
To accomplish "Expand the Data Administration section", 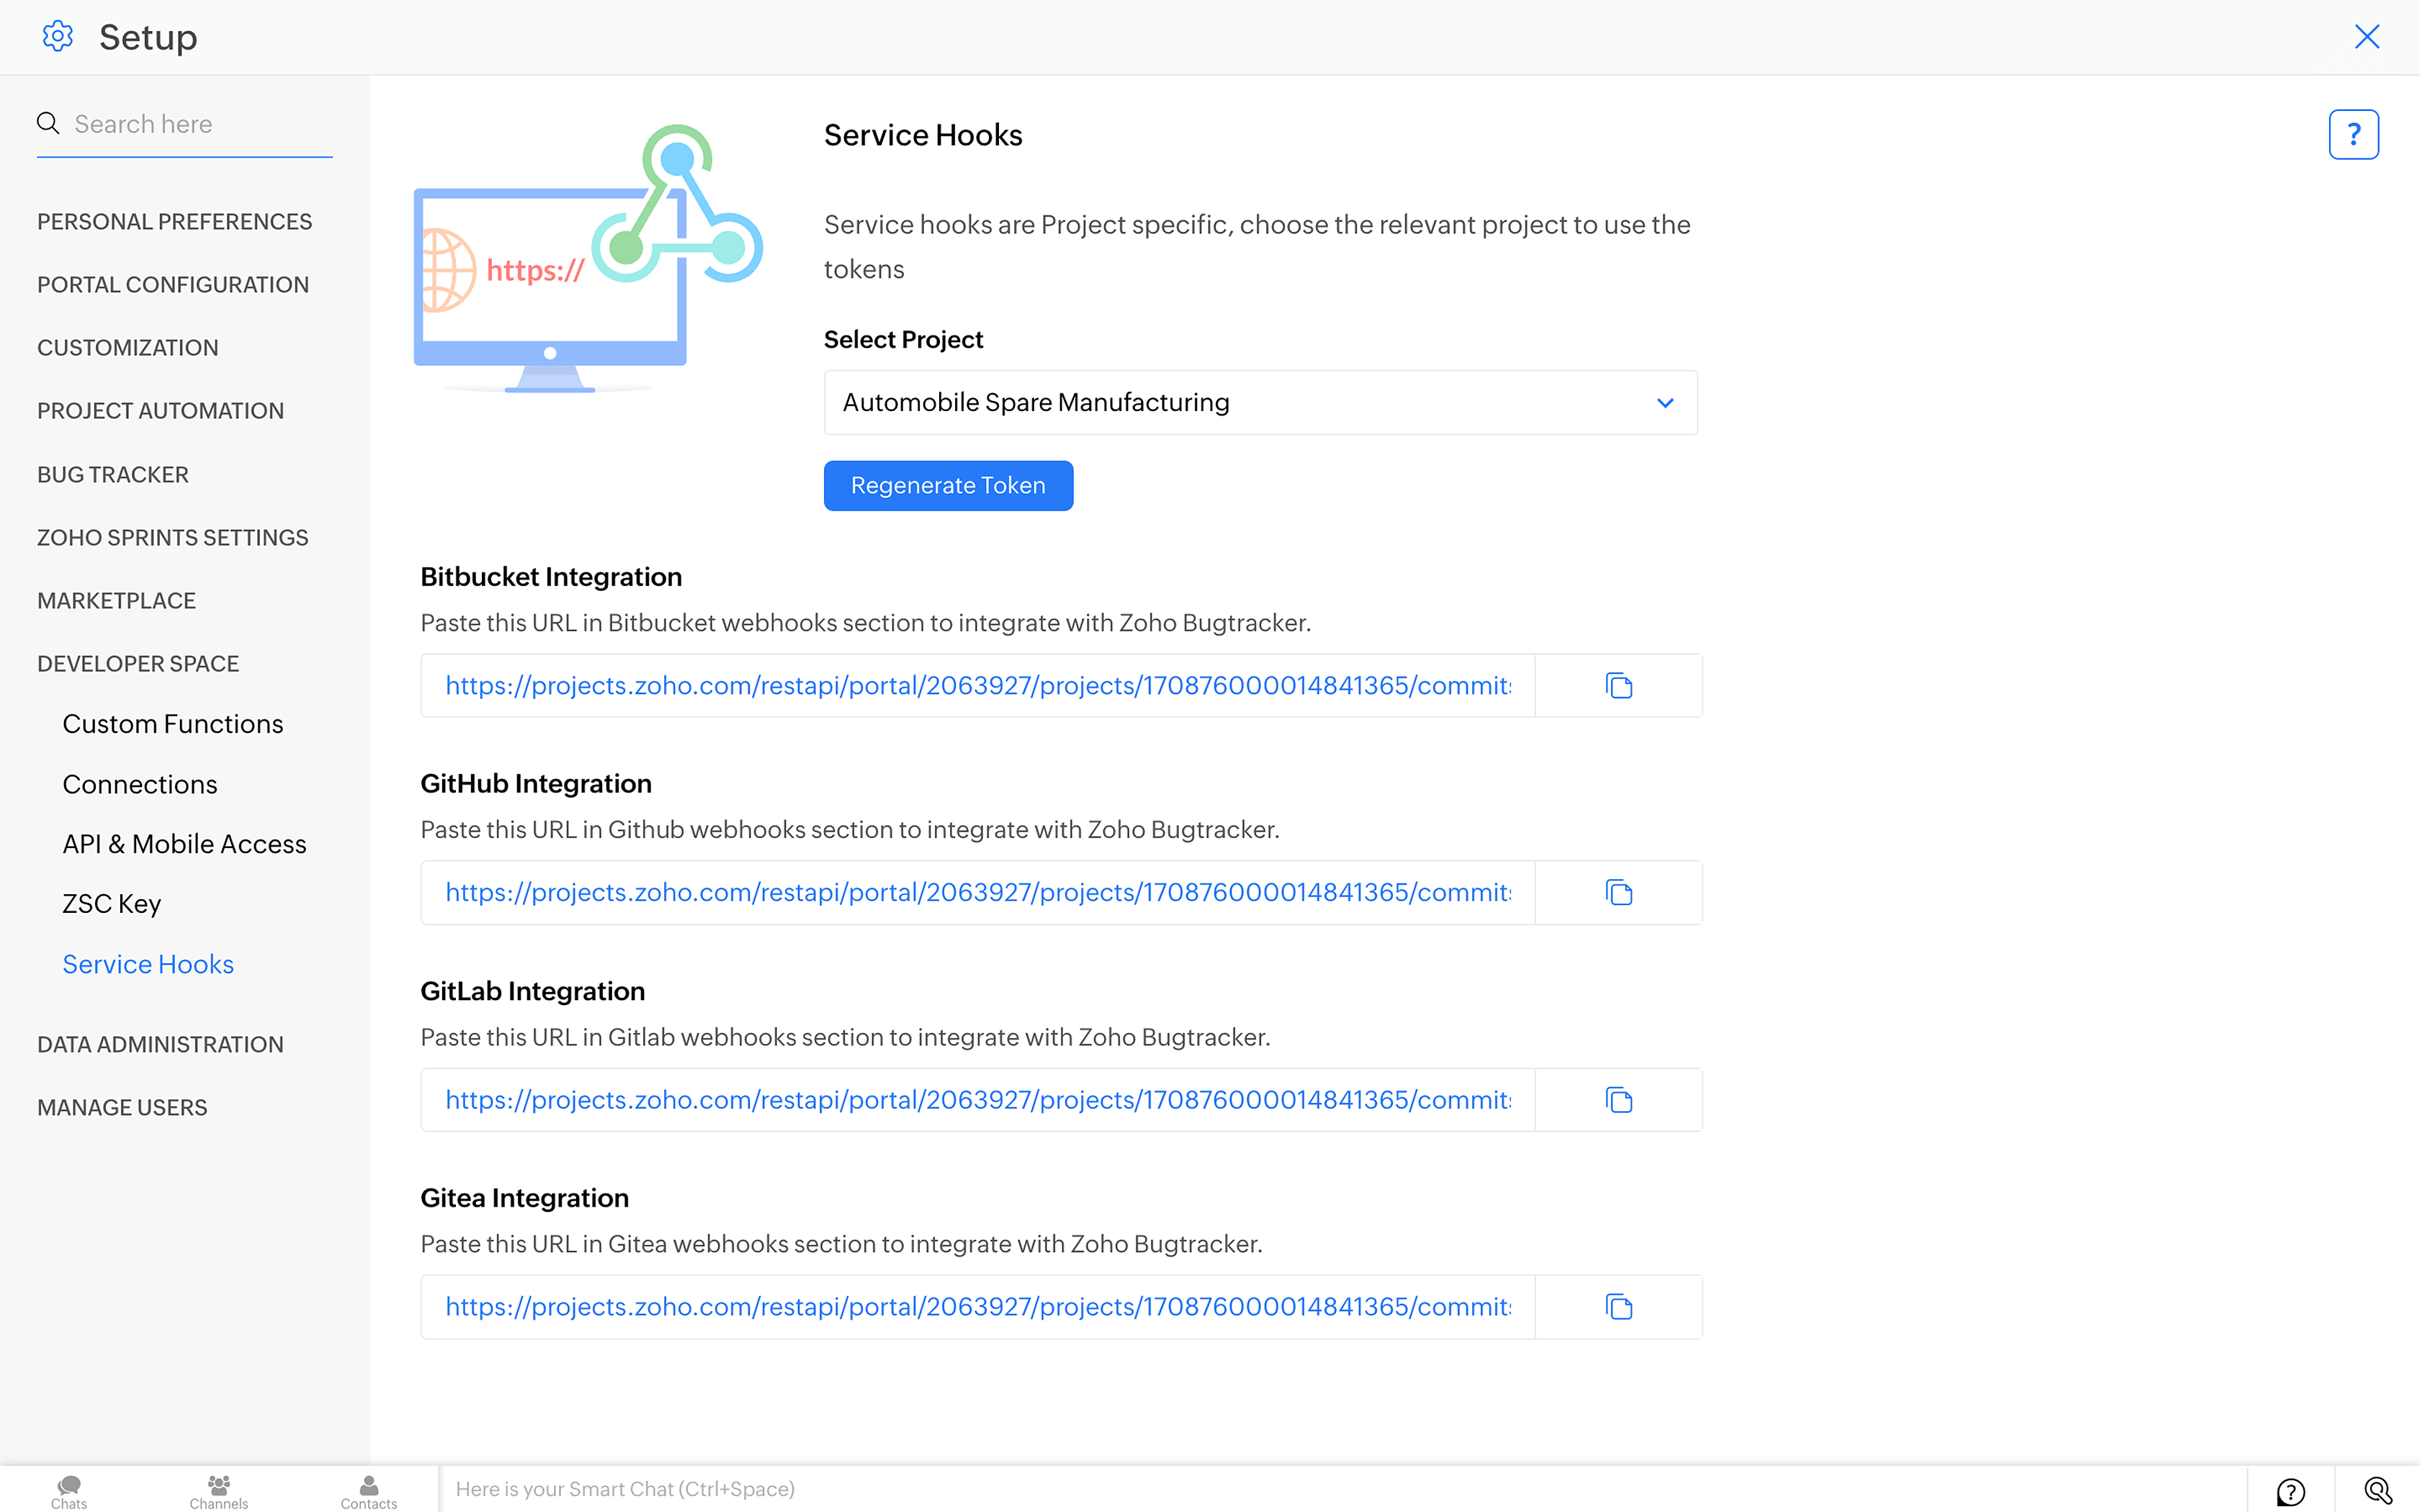I will 160,1044.
